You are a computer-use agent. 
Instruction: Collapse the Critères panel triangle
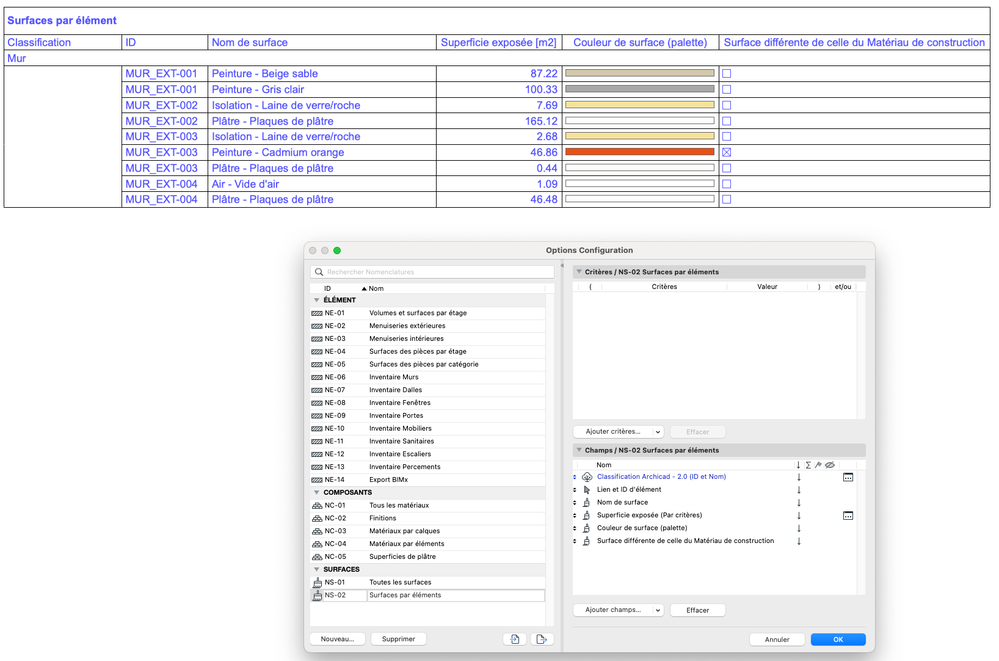click(x=579, y=272)
